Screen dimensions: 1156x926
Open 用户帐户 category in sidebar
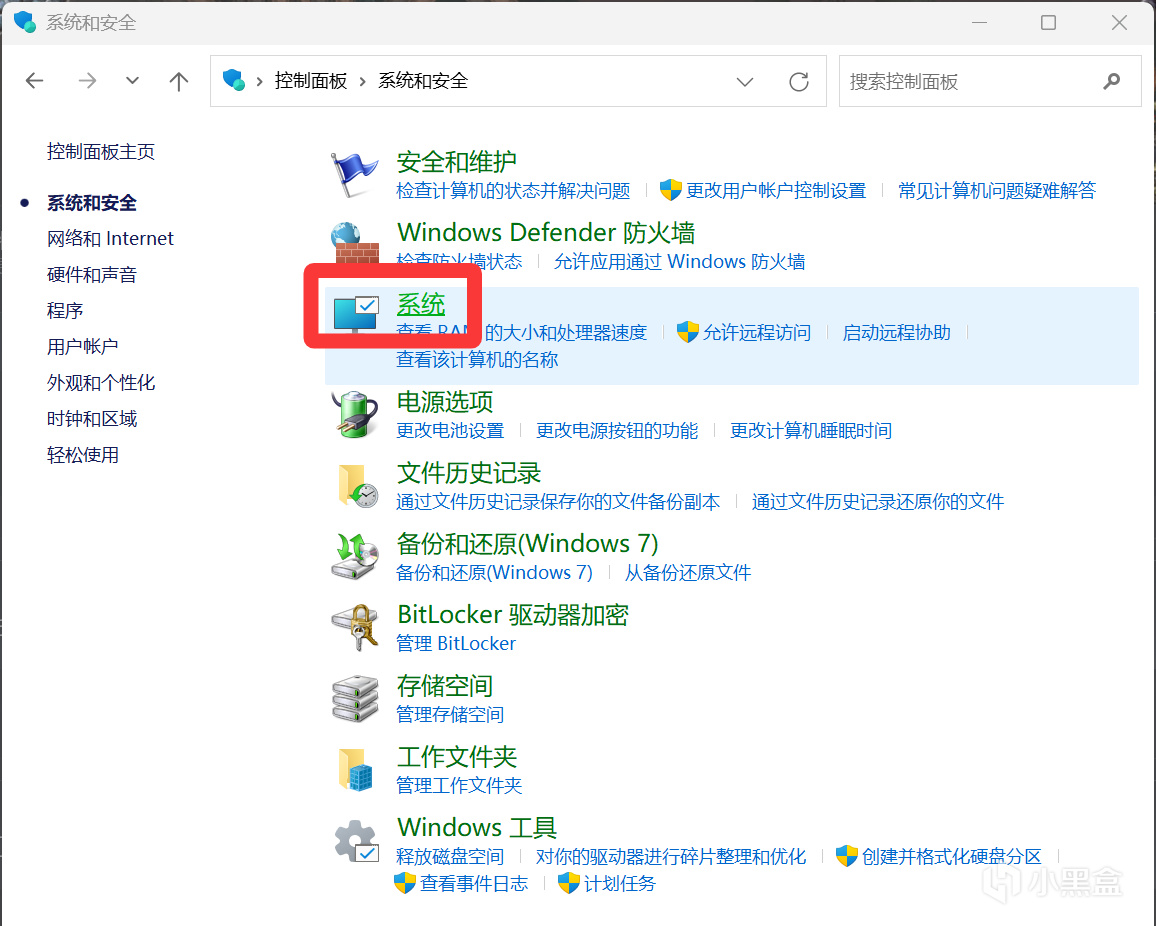pyautogui.click(x=83, y=347)
